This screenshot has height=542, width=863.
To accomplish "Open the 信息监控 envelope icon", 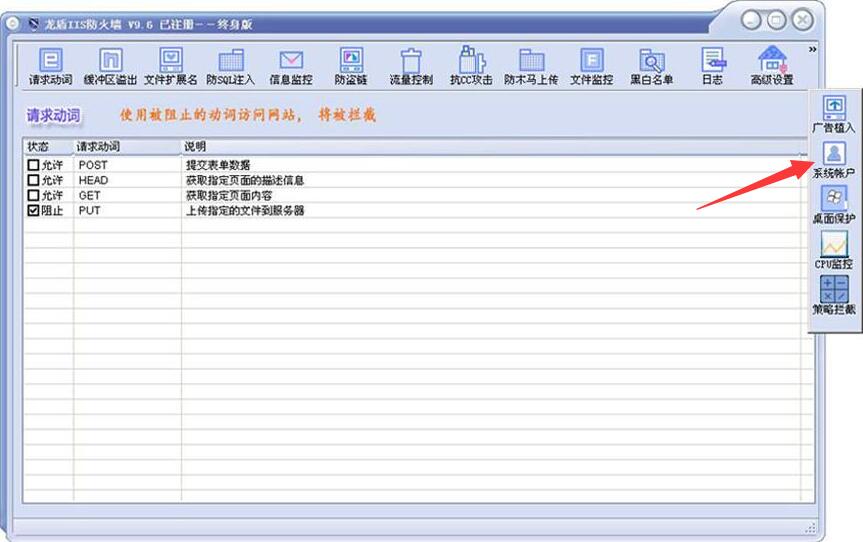I will pyautogui.click(x=291, y=67).
